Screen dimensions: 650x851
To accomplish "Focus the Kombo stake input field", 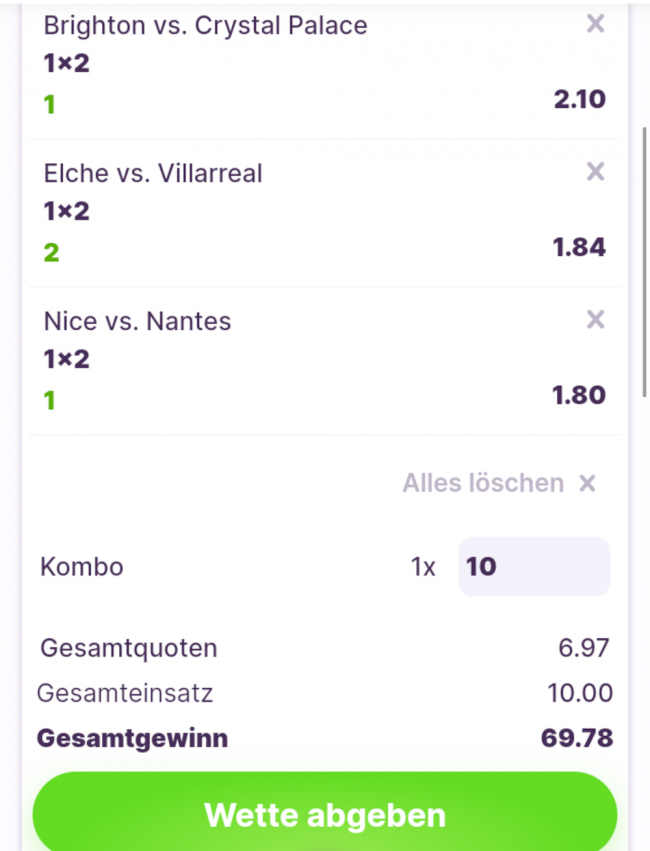I will [x=533, y=567].
